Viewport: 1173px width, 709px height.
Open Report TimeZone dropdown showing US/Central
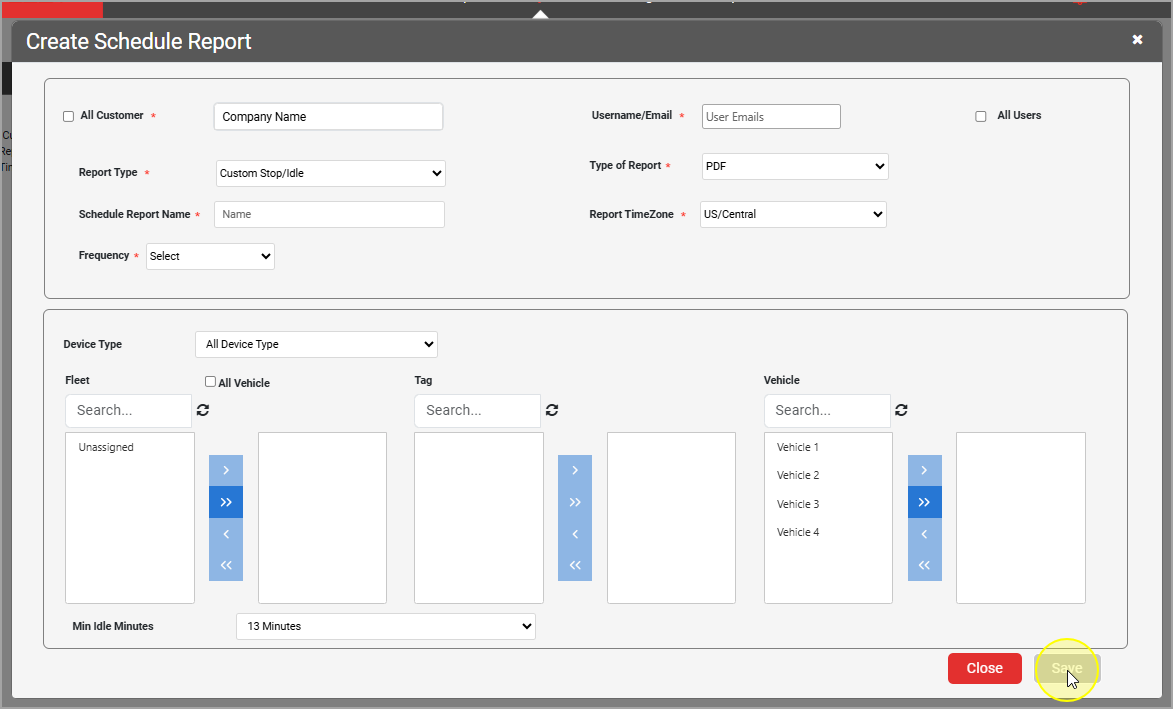793,214
